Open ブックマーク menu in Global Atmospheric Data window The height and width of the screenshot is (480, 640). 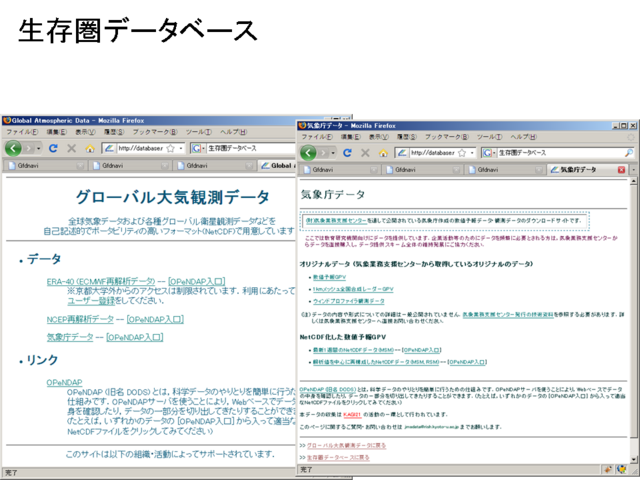tap(155, 132)
